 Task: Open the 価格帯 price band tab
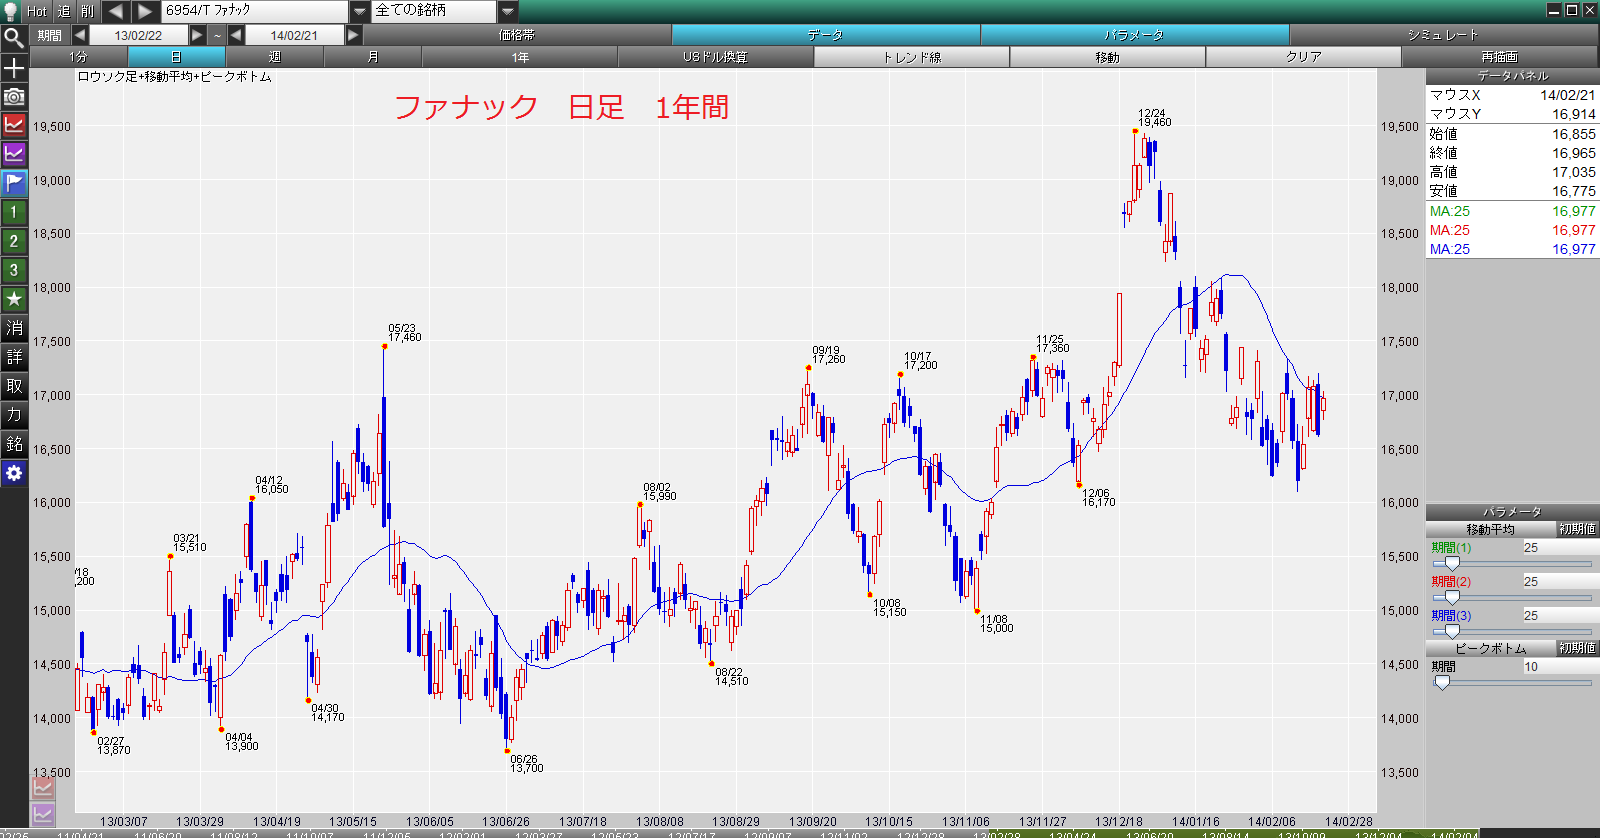(x=517, y=35)
